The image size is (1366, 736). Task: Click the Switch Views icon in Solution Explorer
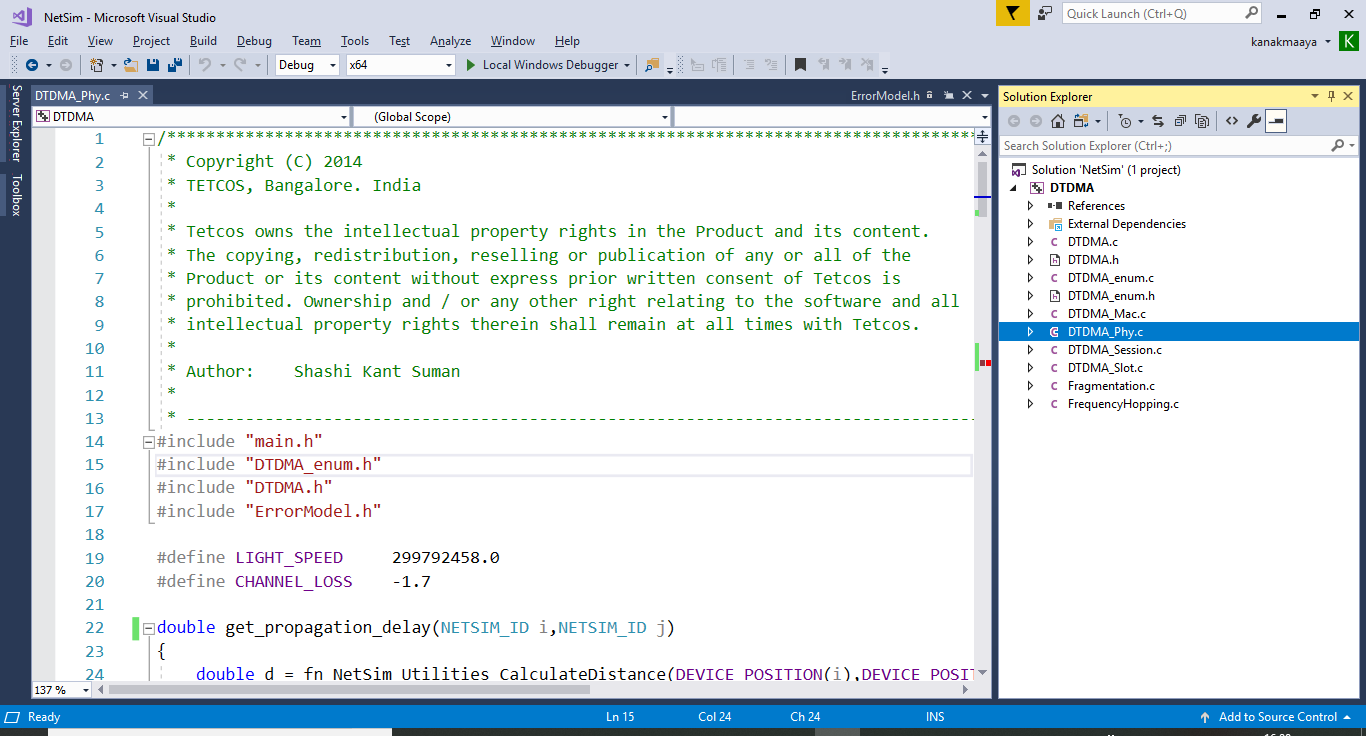pyautogui.click(x=1081, y=121)
